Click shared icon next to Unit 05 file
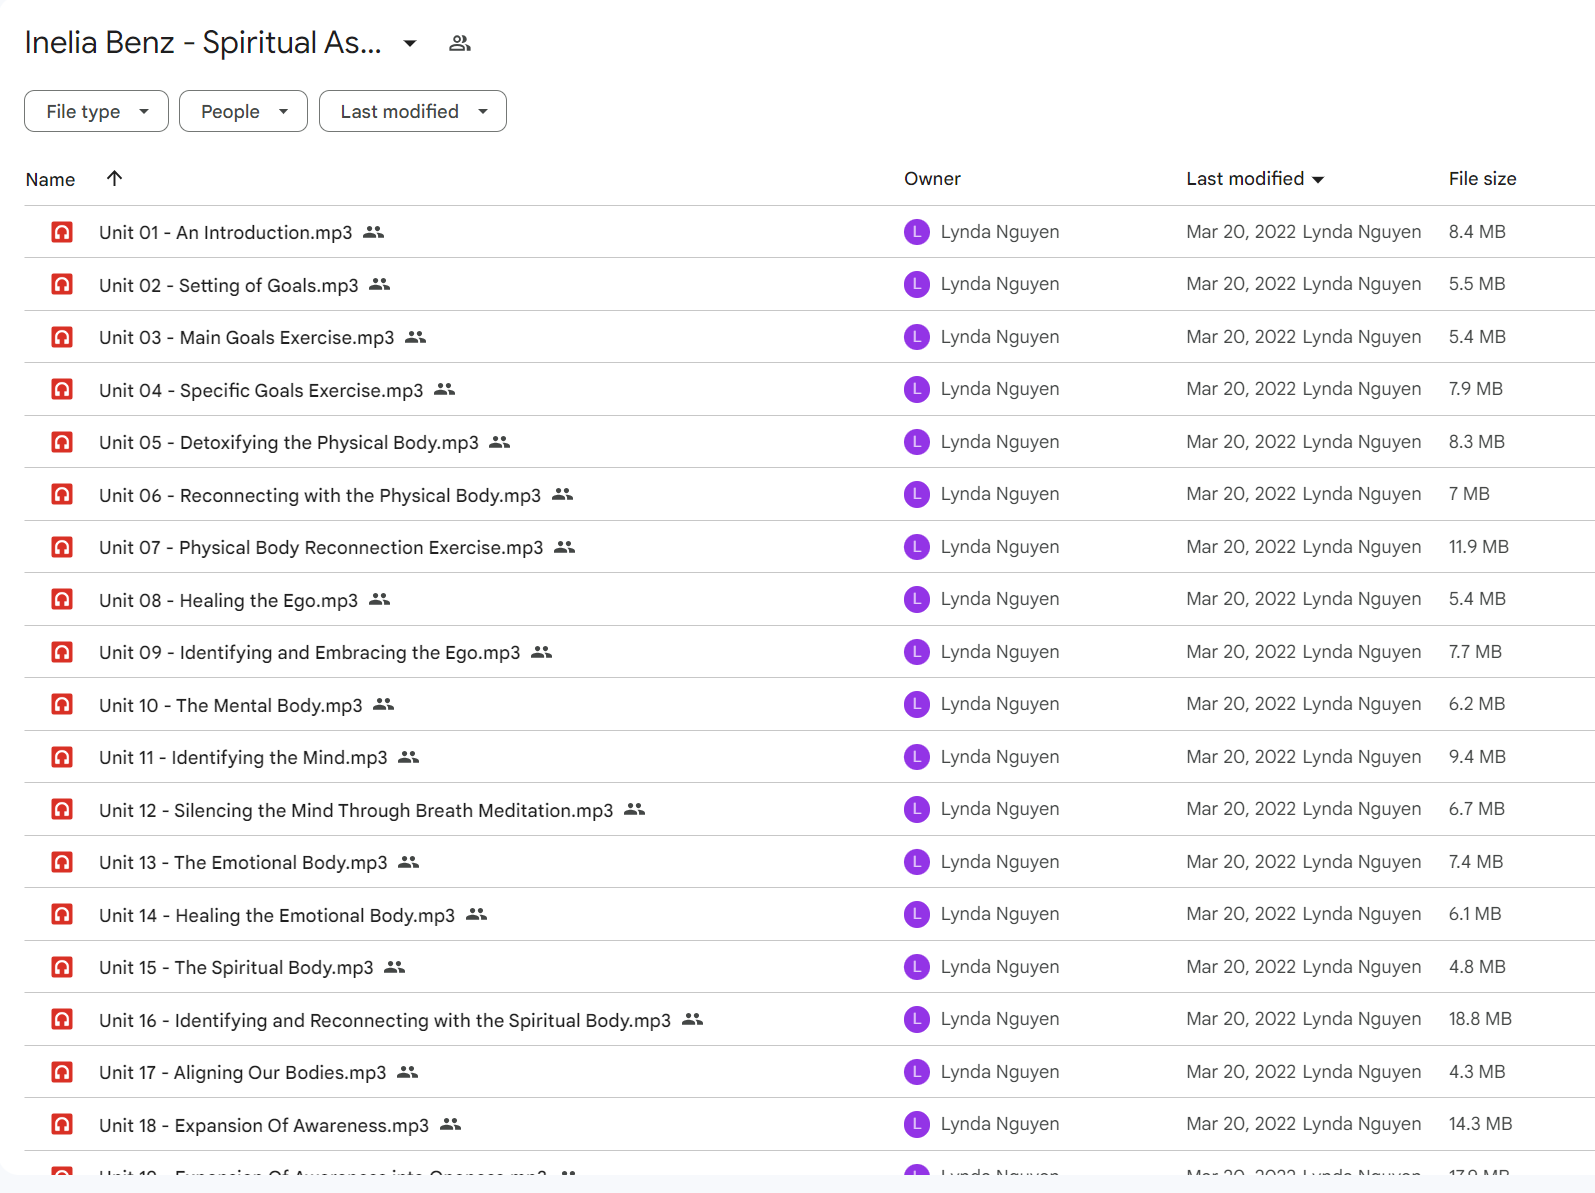 (x=499, y=442)
